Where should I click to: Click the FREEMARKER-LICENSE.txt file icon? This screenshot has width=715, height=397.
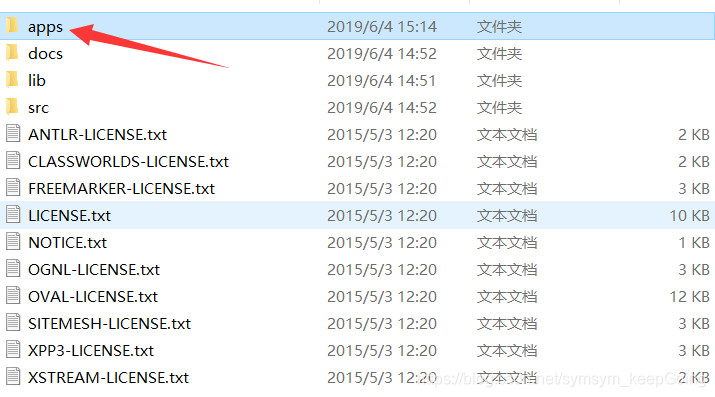pos(13,187)
